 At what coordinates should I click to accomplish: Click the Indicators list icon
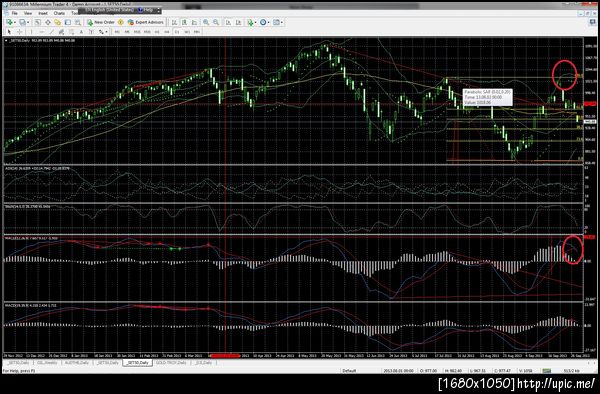250,22
